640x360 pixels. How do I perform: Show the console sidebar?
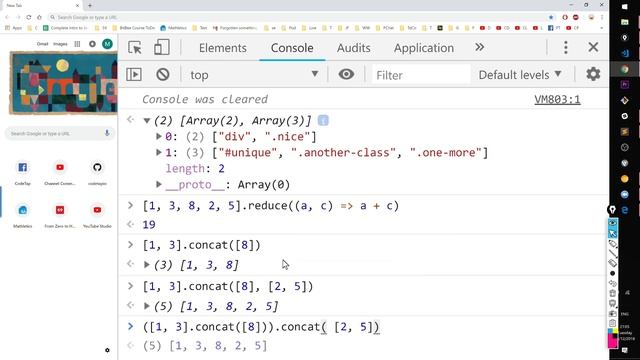coord(134,74)
